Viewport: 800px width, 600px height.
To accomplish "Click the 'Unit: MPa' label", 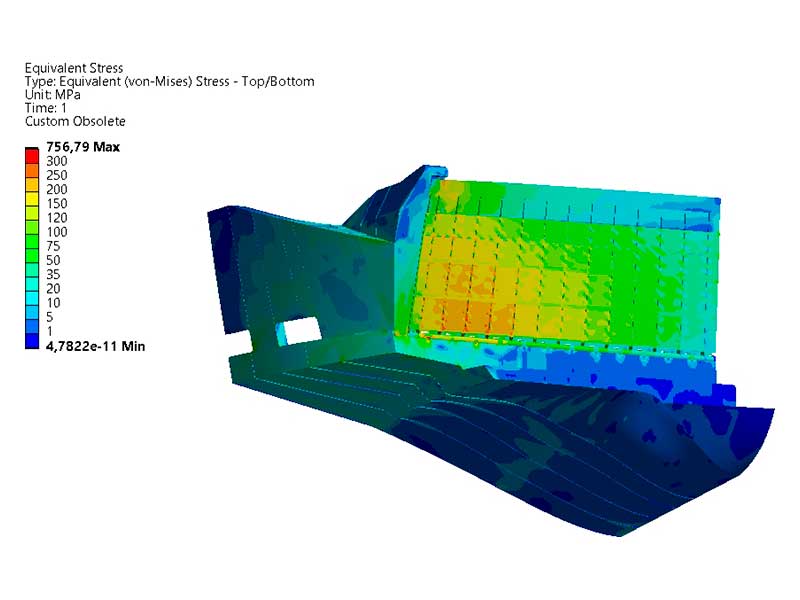I will (x=53, y=94).
